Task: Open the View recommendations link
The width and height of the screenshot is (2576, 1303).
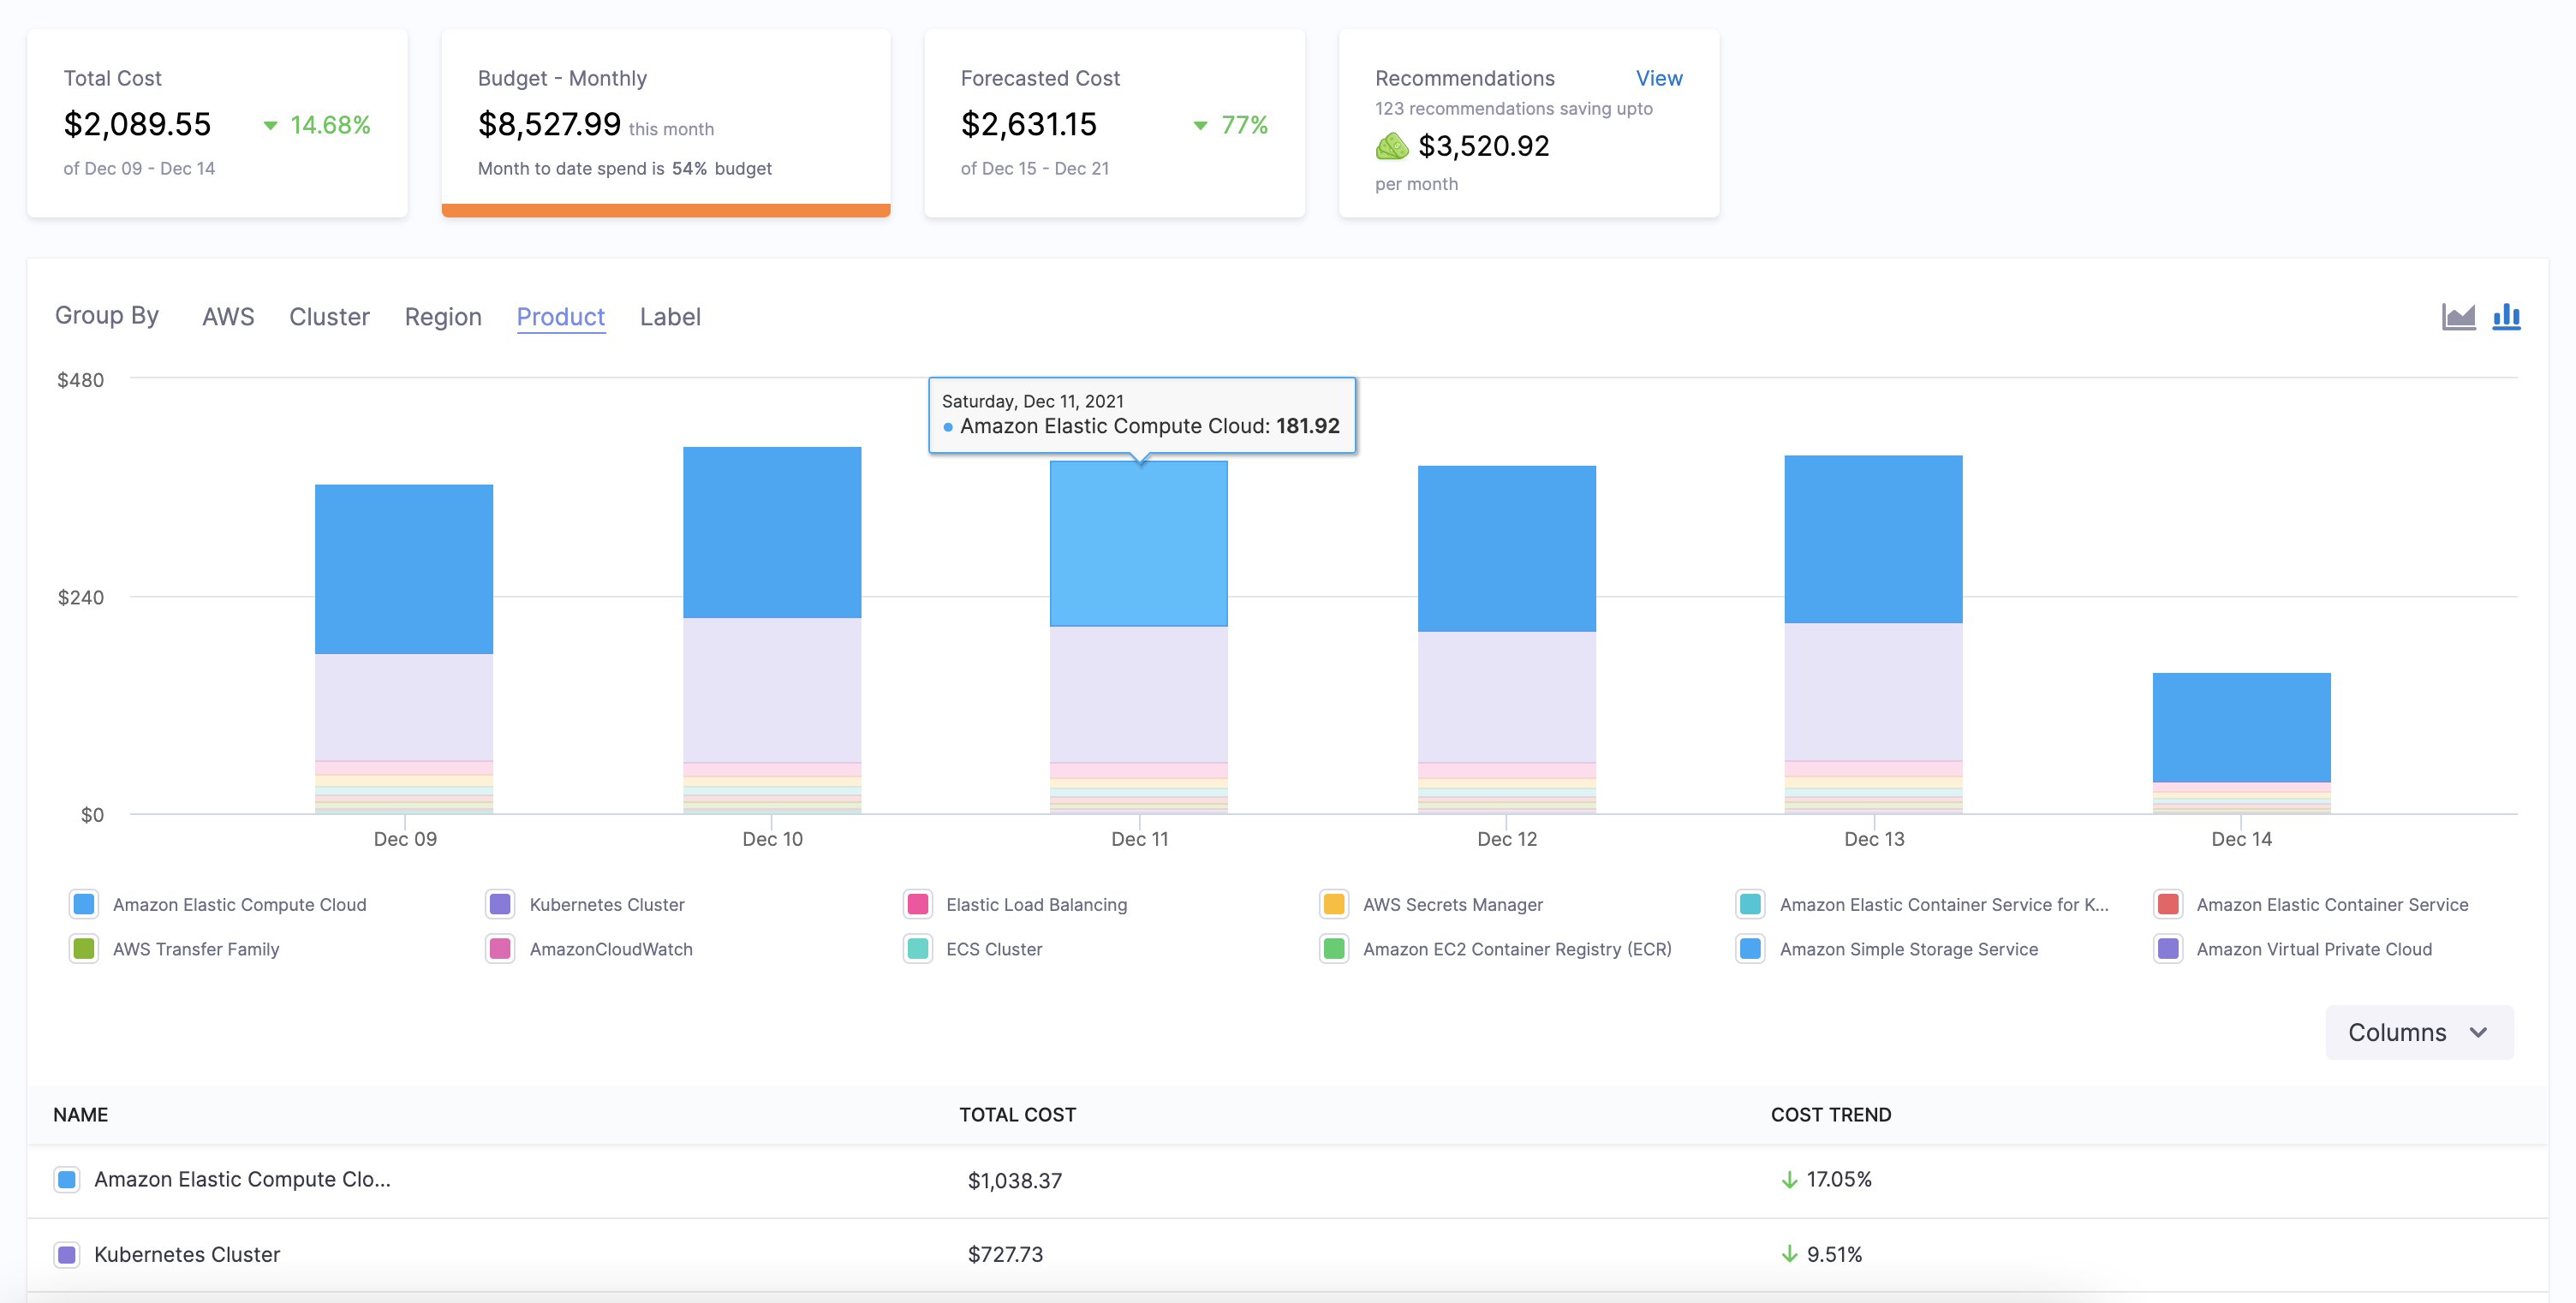Action: [x=1659, y=78]
